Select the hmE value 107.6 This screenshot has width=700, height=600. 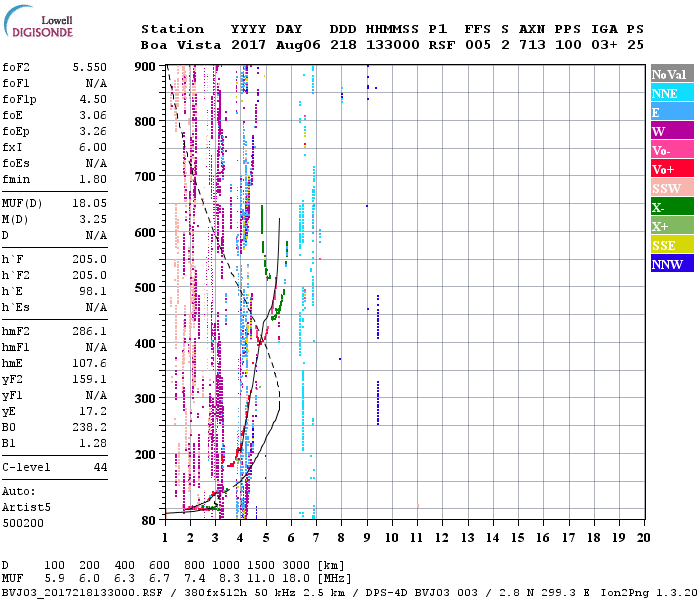pos(89,363)
